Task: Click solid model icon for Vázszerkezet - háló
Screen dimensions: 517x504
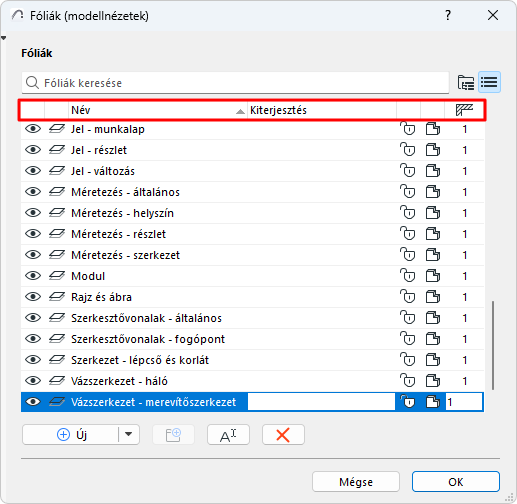Action: pos(433,381)
